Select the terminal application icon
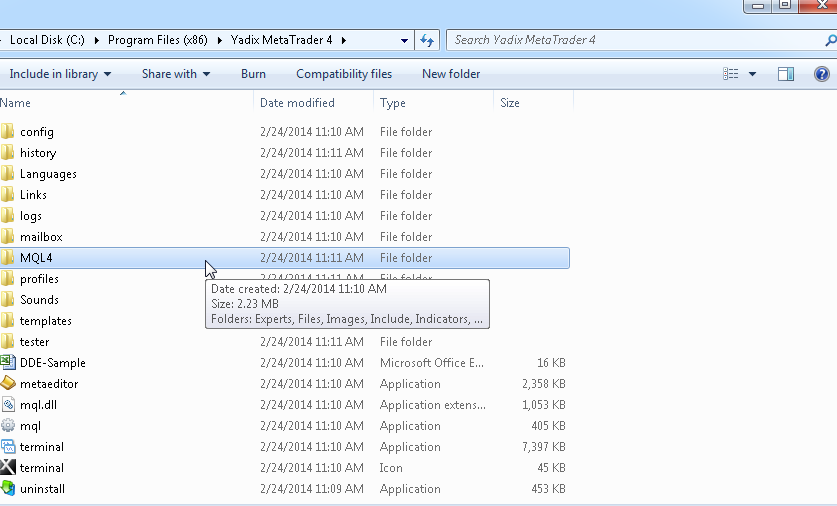Viewport: 837px width, 506px height. pos(7,446)
